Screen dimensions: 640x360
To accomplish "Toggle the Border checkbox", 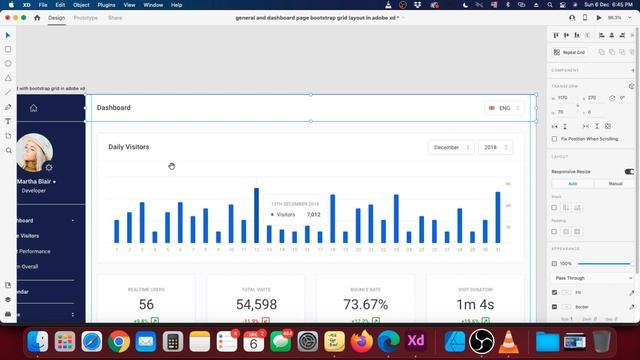I will (x=554, y=307).
